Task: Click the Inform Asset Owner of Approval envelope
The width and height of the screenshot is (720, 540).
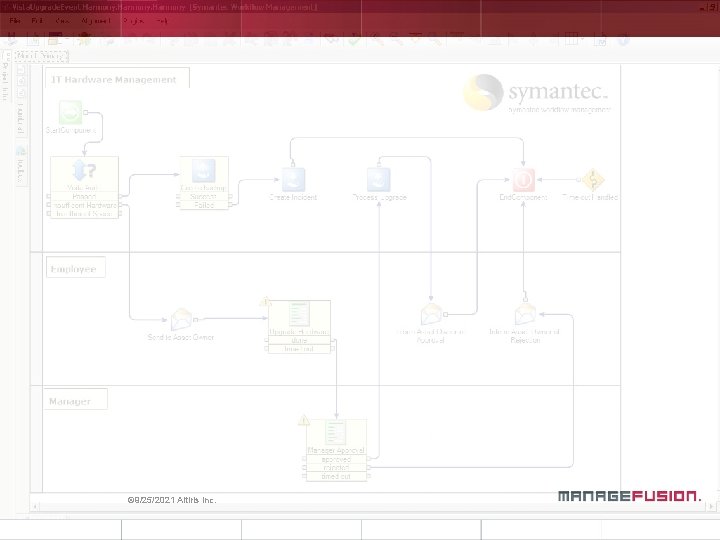Action: tap(431, 315)
